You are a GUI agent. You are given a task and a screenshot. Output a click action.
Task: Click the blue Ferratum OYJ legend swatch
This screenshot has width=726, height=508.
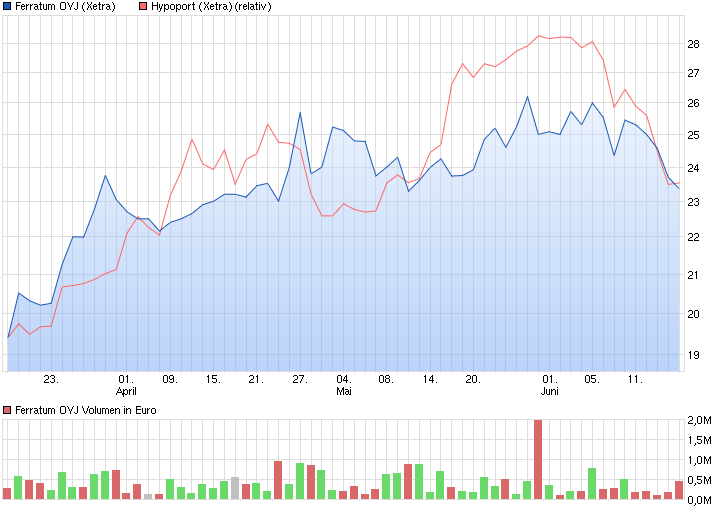tap(7, 6)
